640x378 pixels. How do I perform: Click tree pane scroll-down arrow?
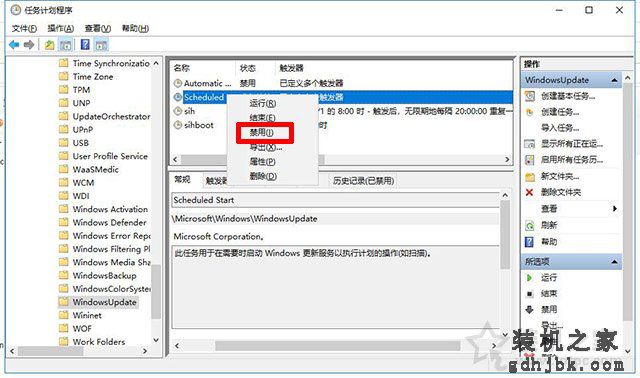156,340
